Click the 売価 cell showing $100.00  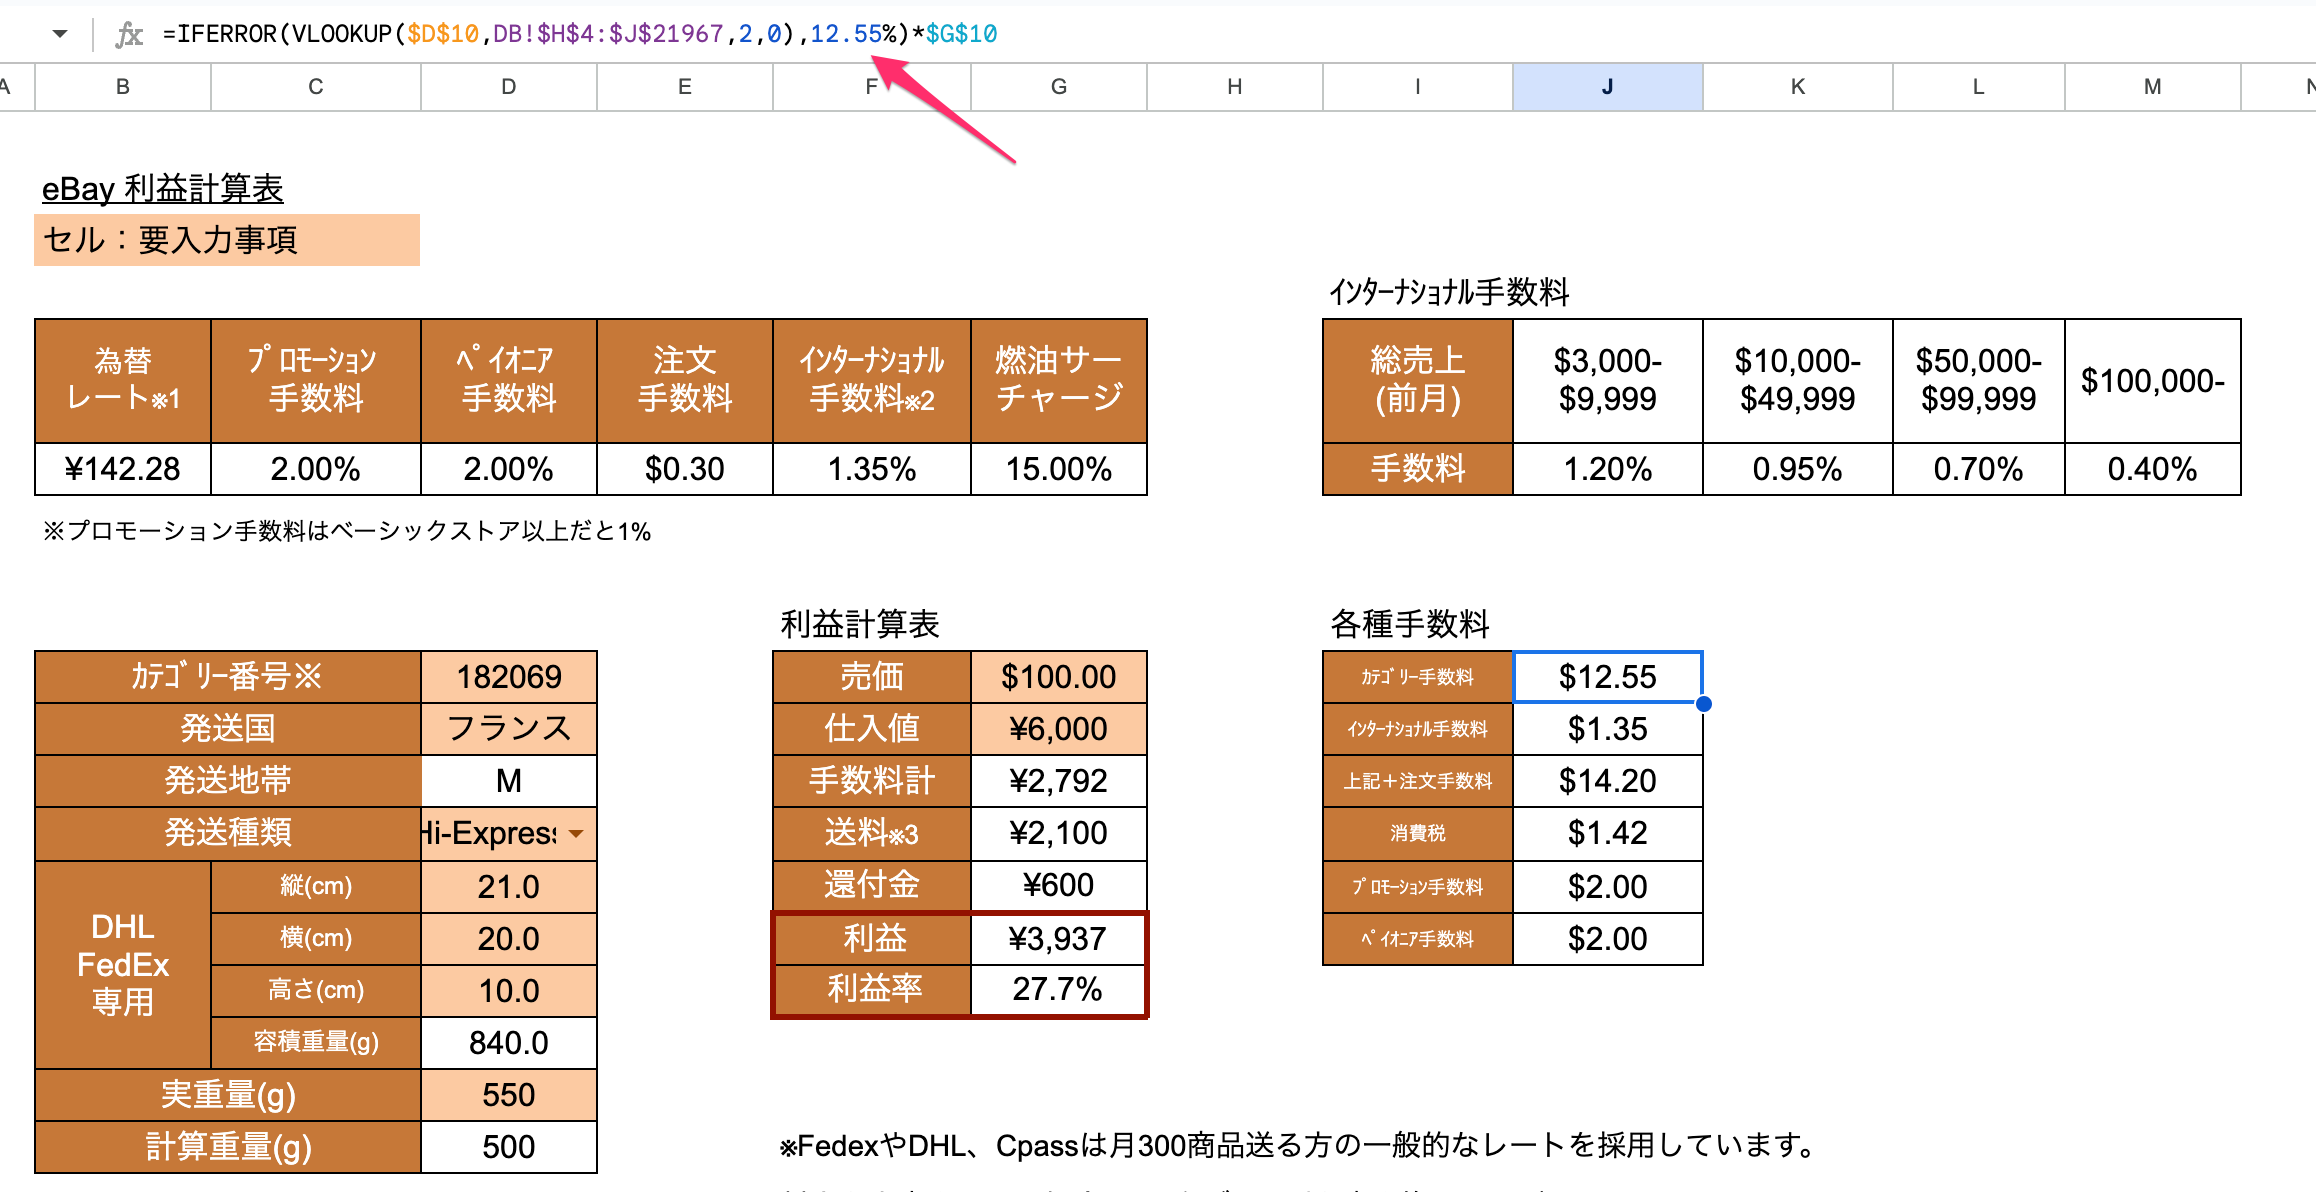[x=1058, y=677]
